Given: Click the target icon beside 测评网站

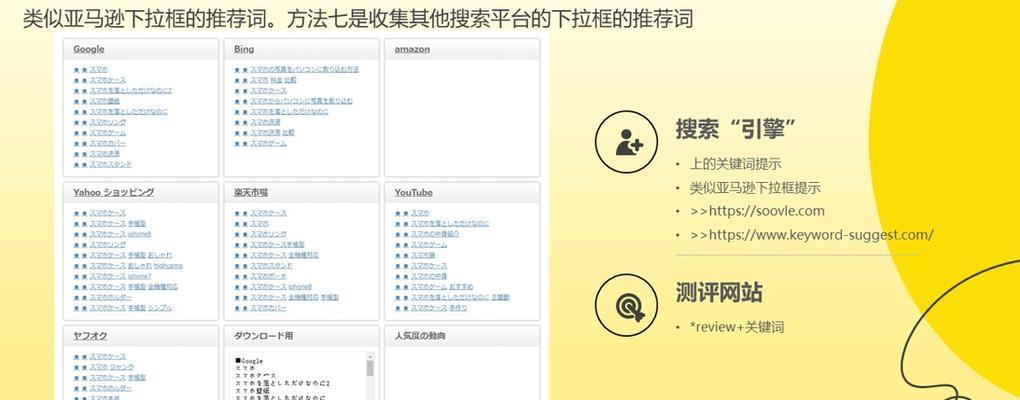Looking at the screenshot, I should [x=626, y=305].
